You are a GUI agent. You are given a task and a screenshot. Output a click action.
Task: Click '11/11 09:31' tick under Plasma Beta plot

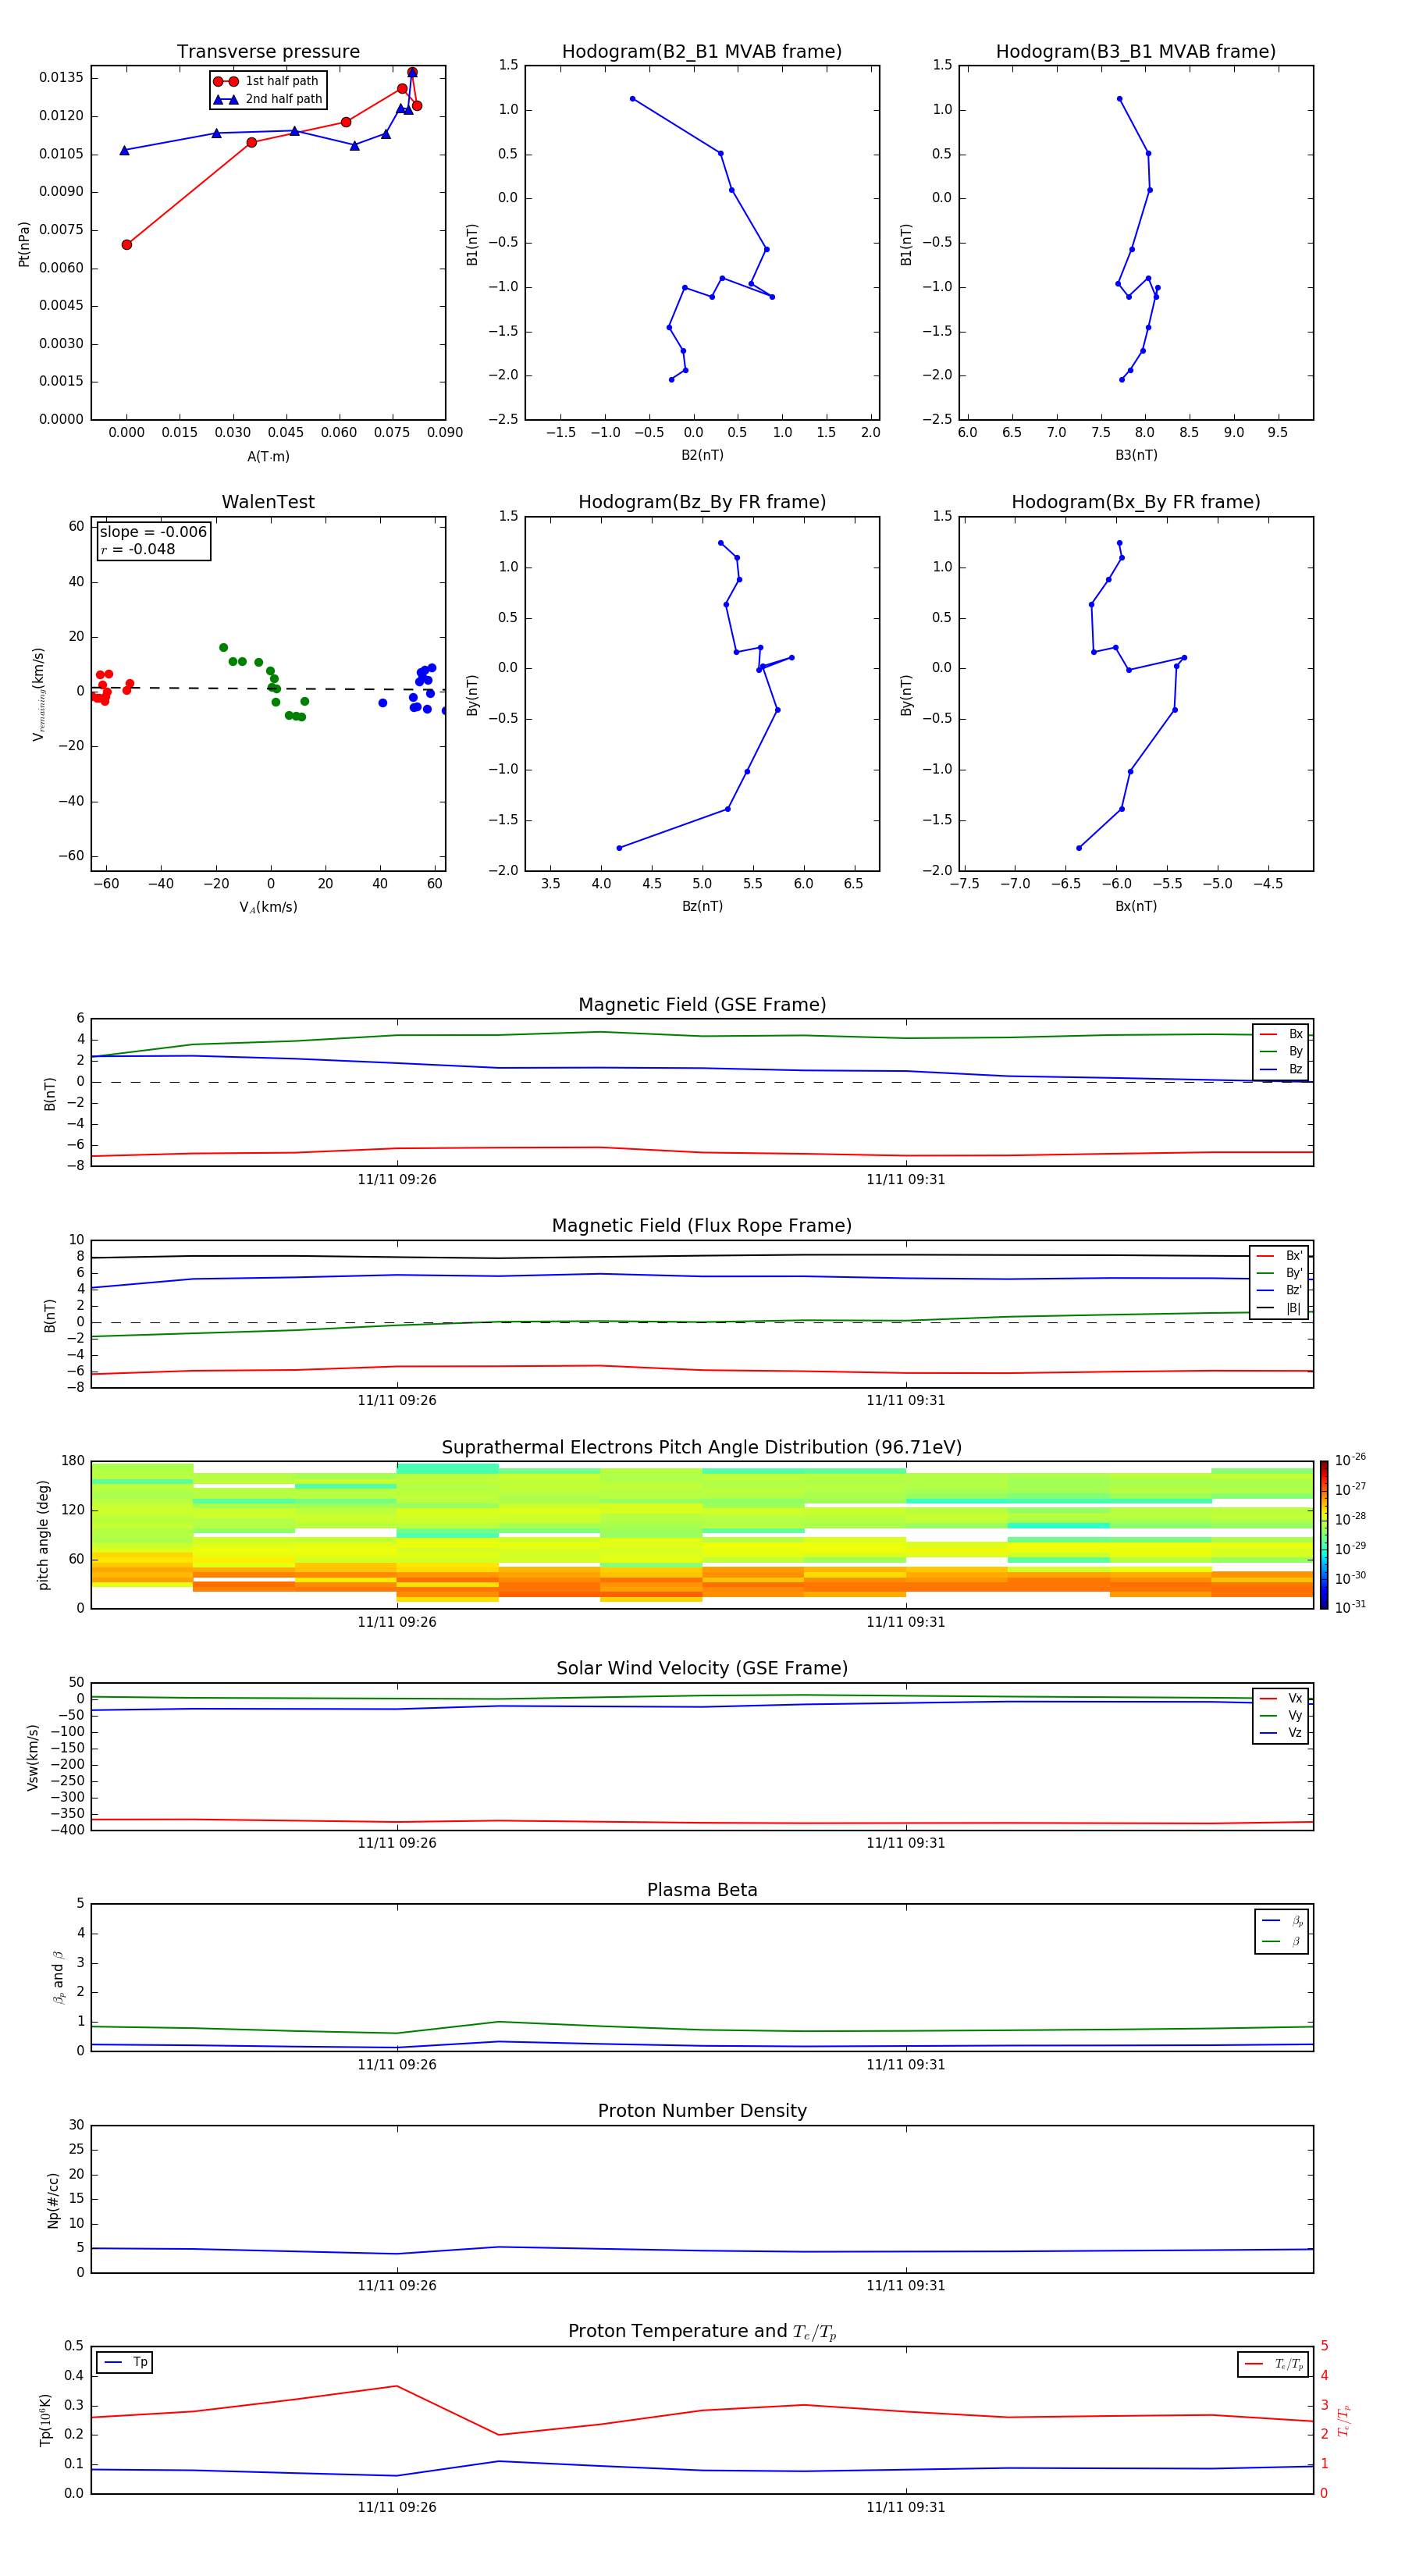click(x=906, y=2065)
